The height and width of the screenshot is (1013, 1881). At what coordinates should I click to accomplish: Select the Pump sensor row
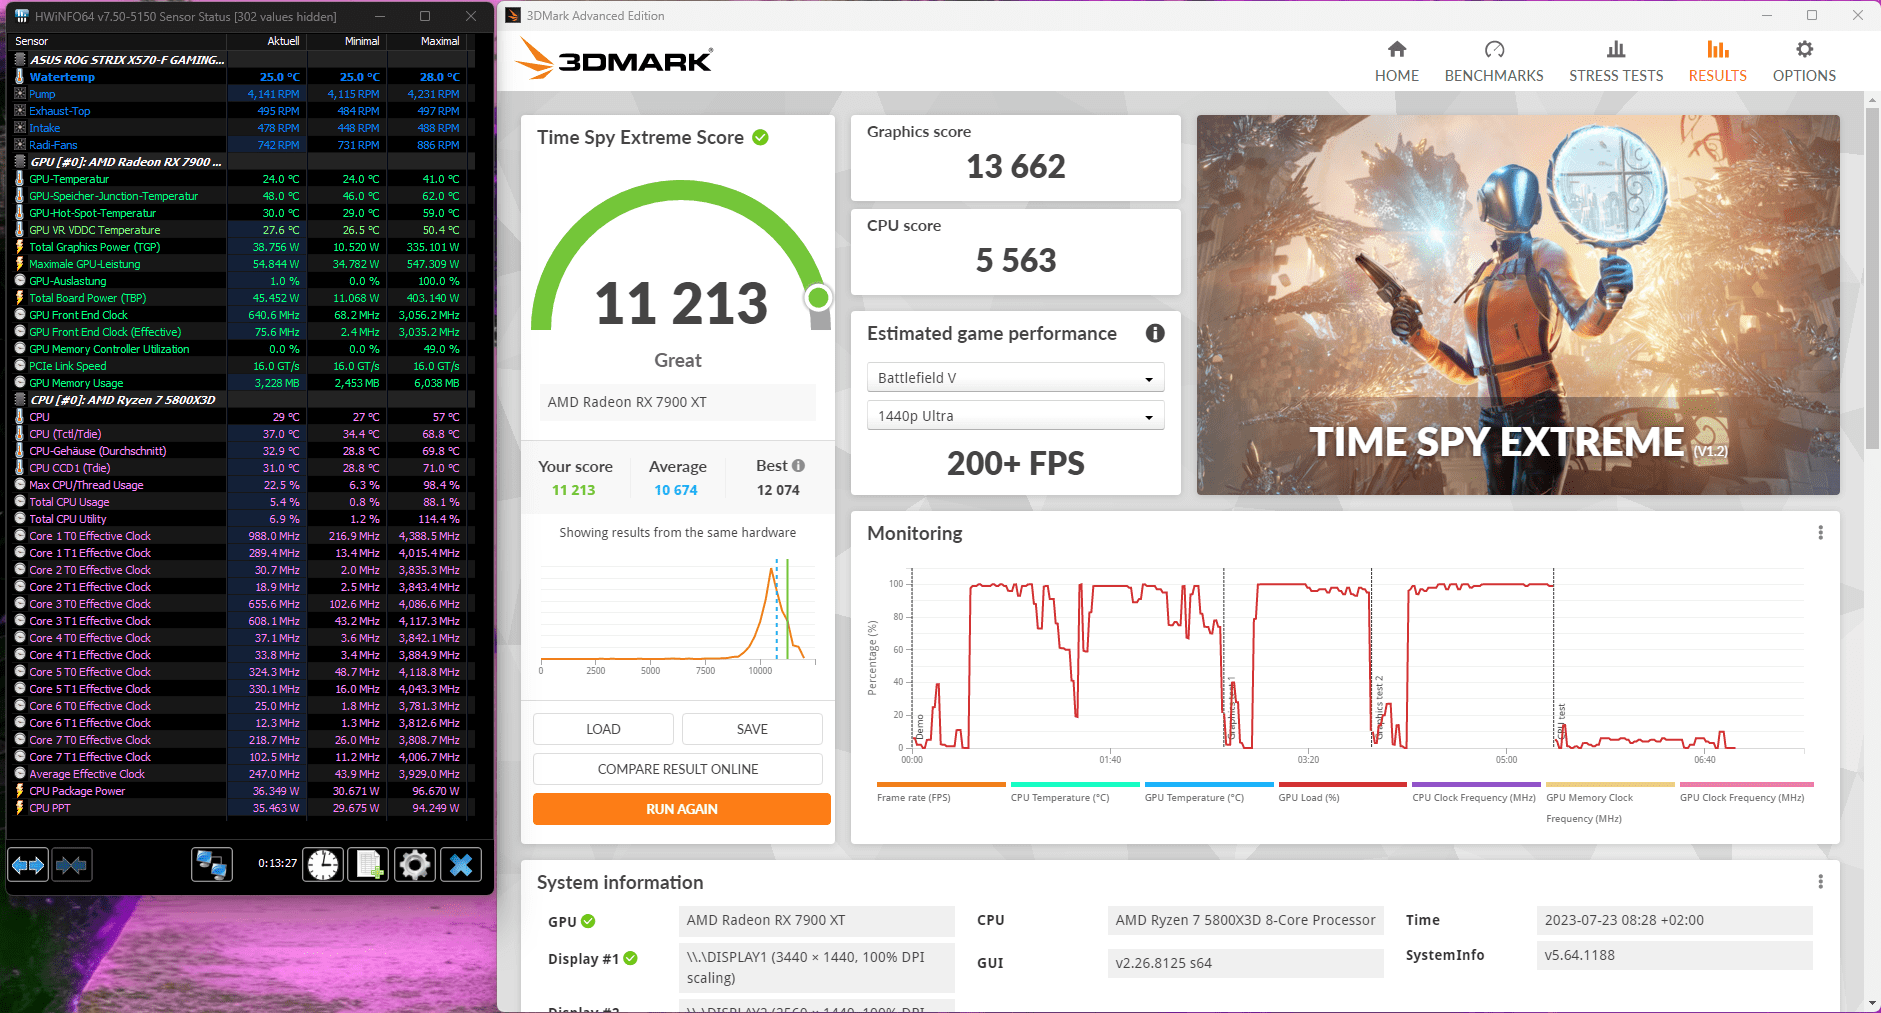[x=238, y=94]
